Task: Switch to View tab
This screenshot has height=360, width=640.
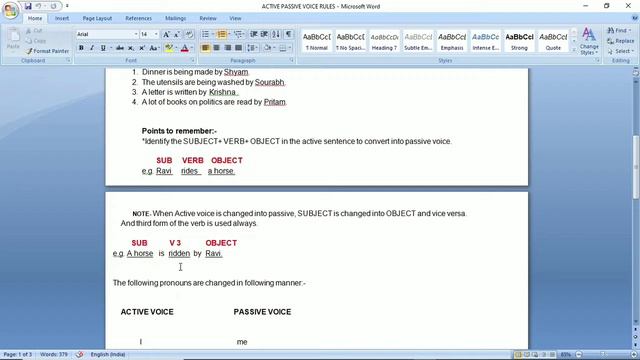Action: point(235,18)
